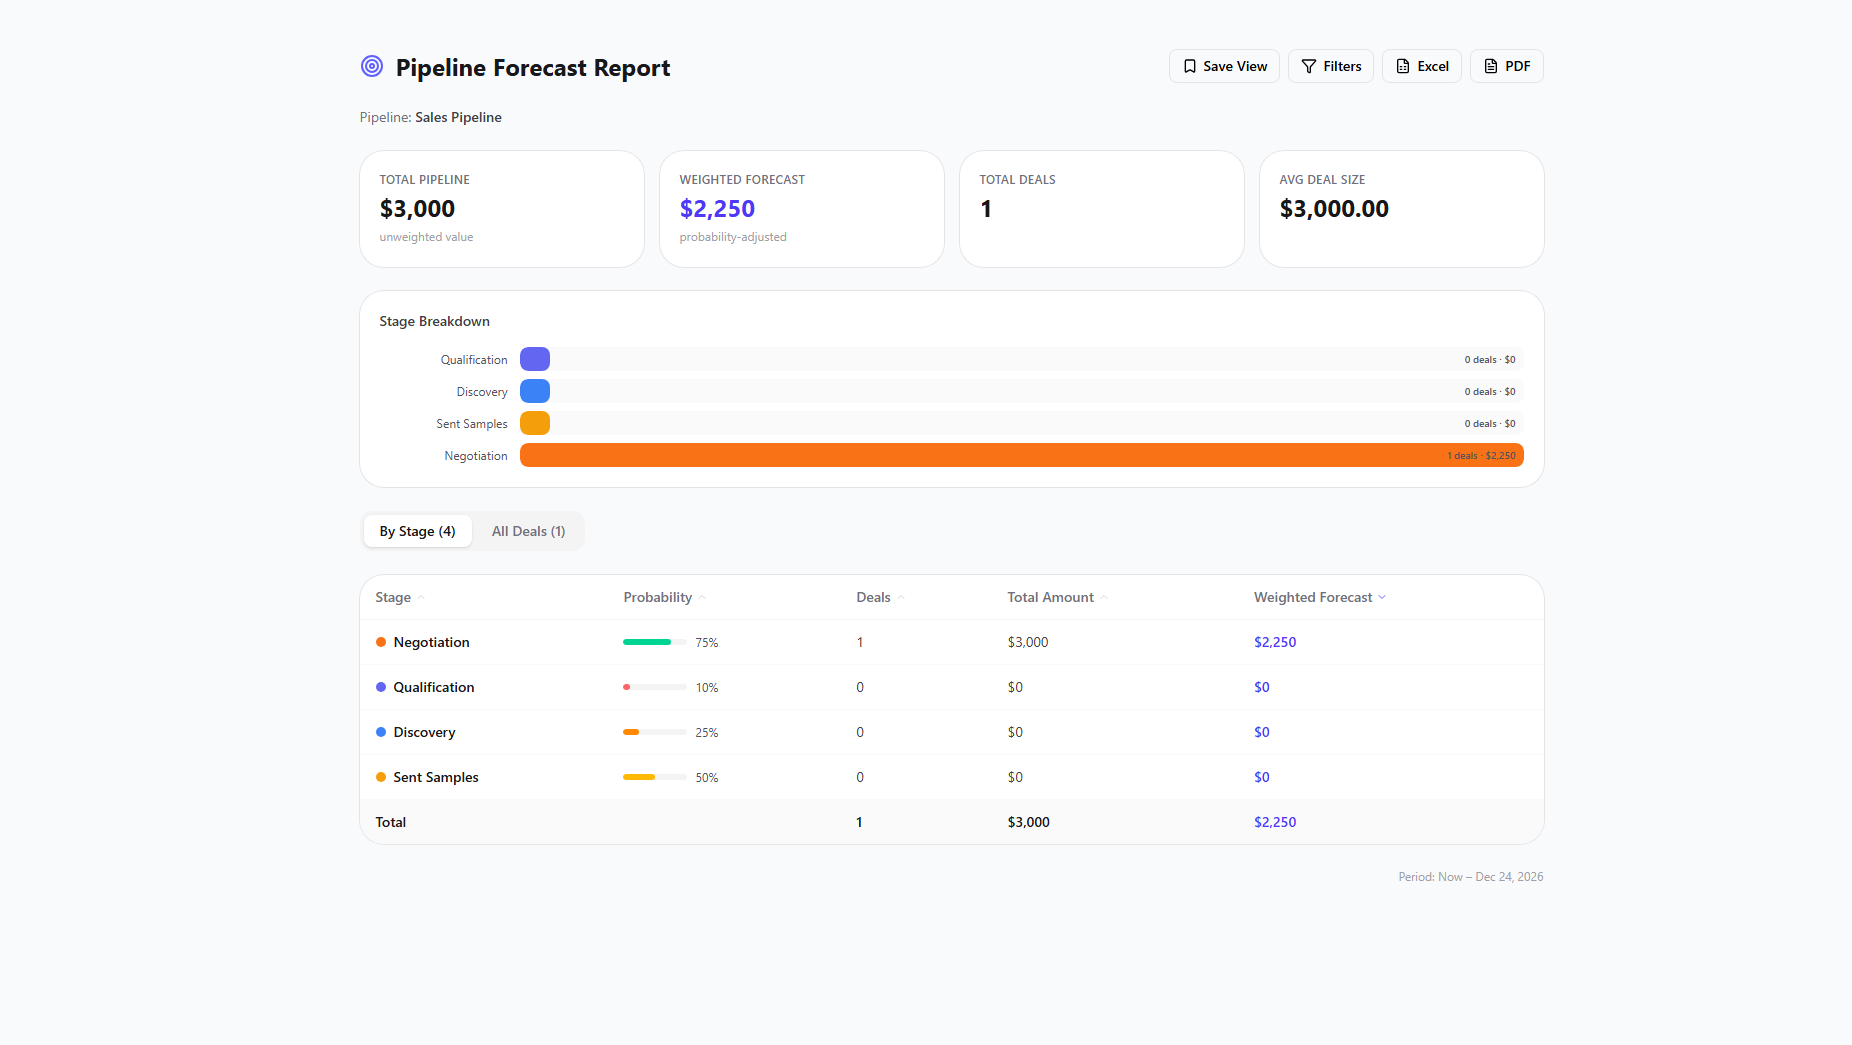
Task: Sort by Weighted Forecast chevron
Action: pyautogui.click(x=1382, y=597)
